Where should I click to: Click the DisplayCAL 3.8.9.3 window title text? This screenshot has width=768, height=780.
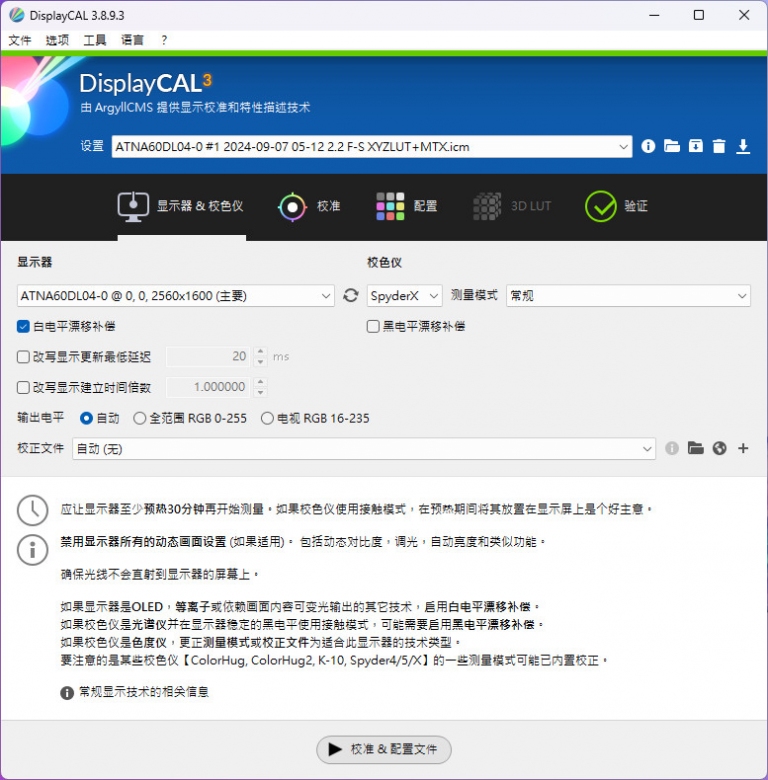point(77,15)
